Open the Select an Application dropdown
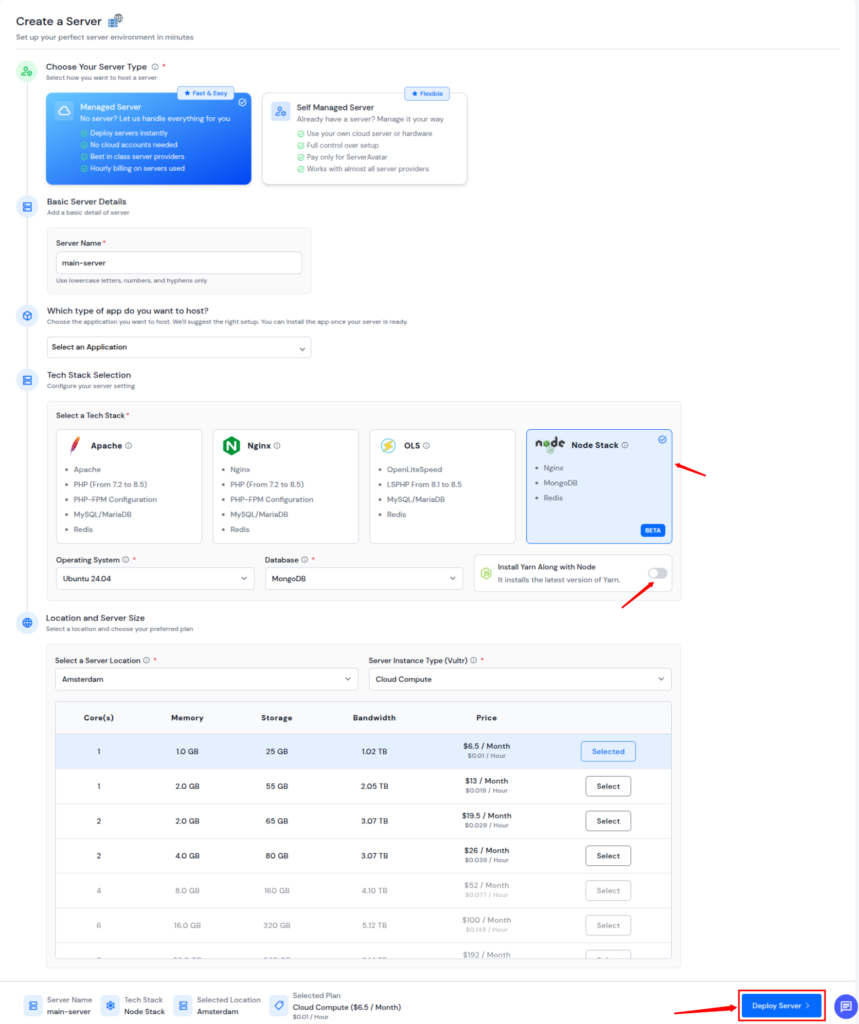 point(179,347)
